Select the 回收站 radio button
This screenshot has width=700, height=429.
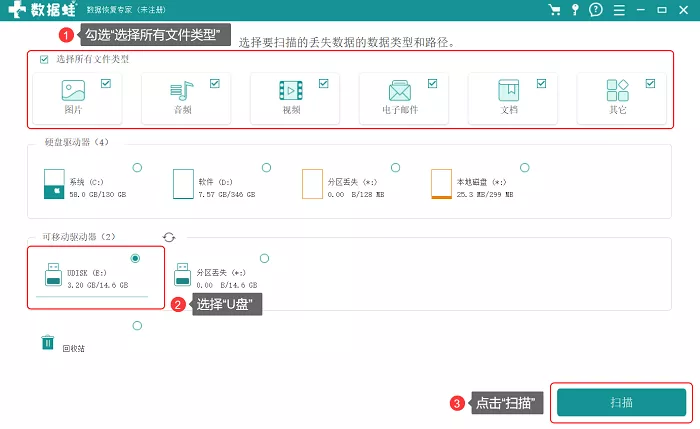[x=138, y=325]
